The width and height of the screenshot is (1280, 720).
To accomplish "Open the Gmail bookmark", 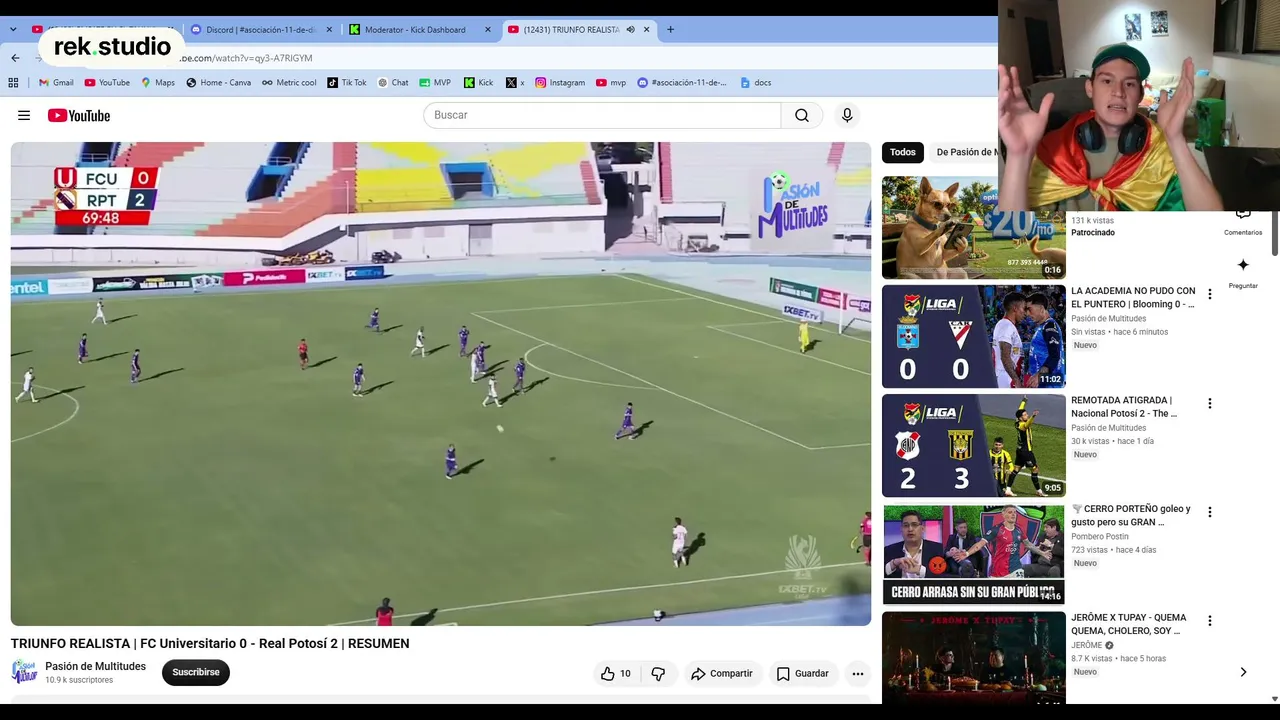I will (56, 83).
